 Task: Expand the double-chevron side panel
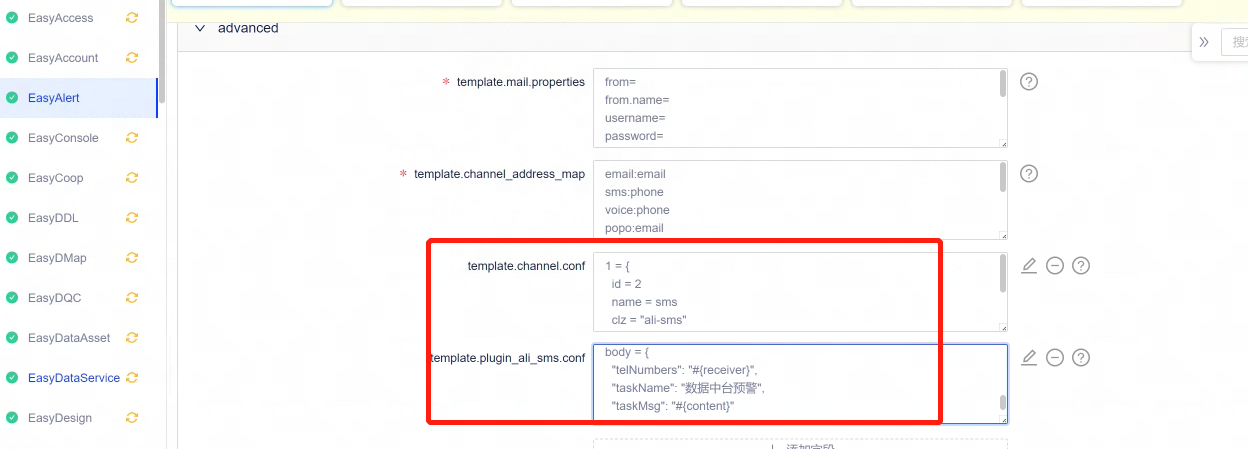[x=1204, y=42]
